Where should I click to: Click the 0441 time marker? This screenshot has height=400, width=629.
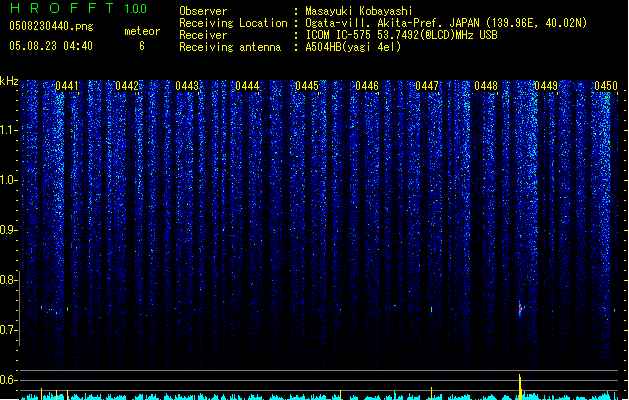(67, 86)
